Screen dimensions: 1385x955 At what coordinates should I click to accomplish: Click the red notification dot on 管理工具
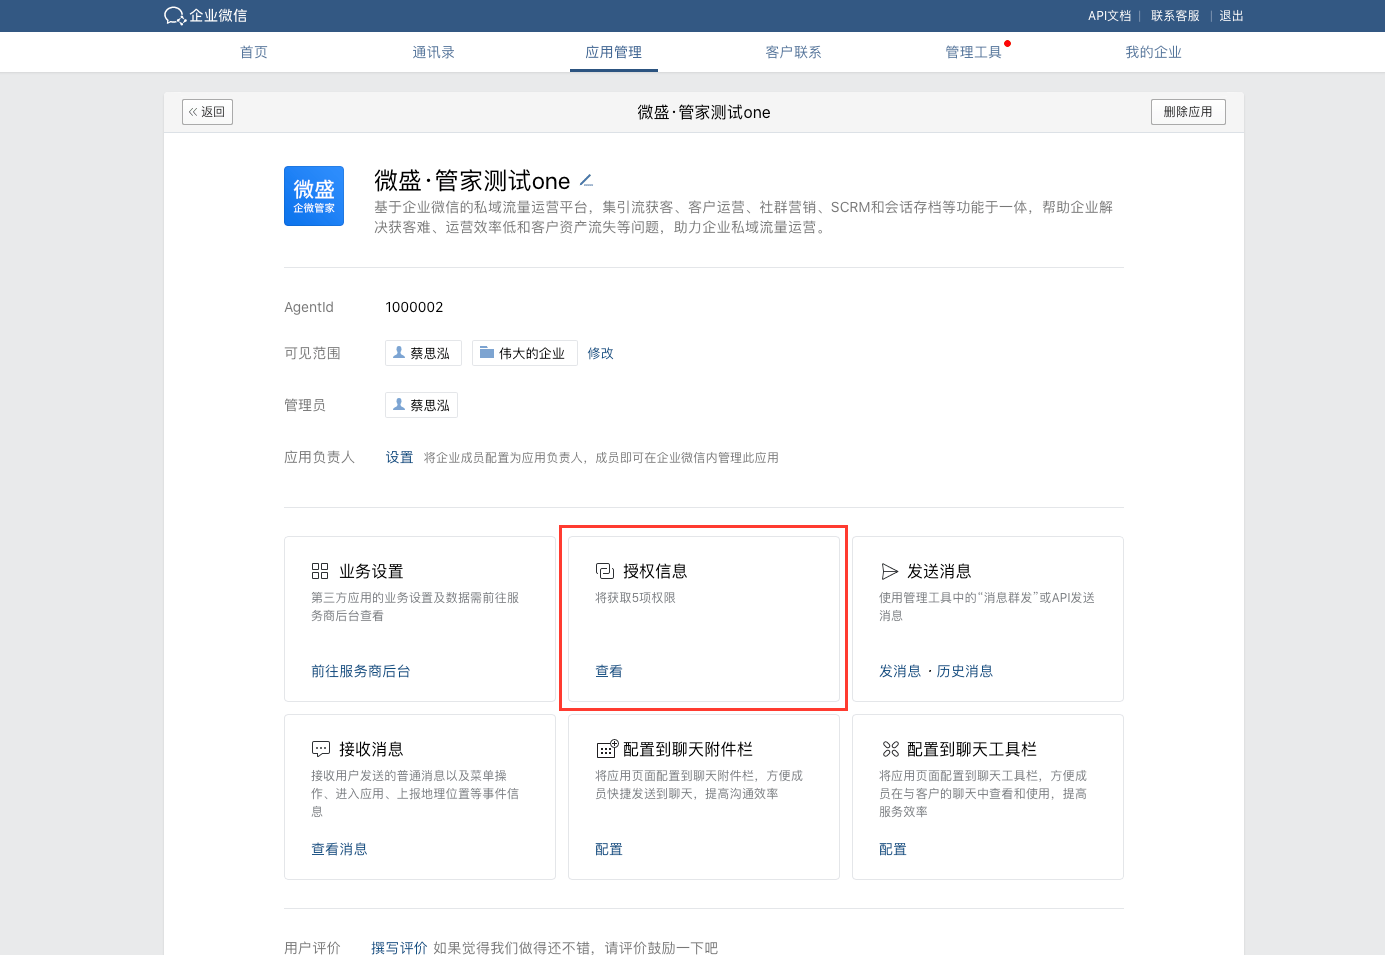point(1007,43)
